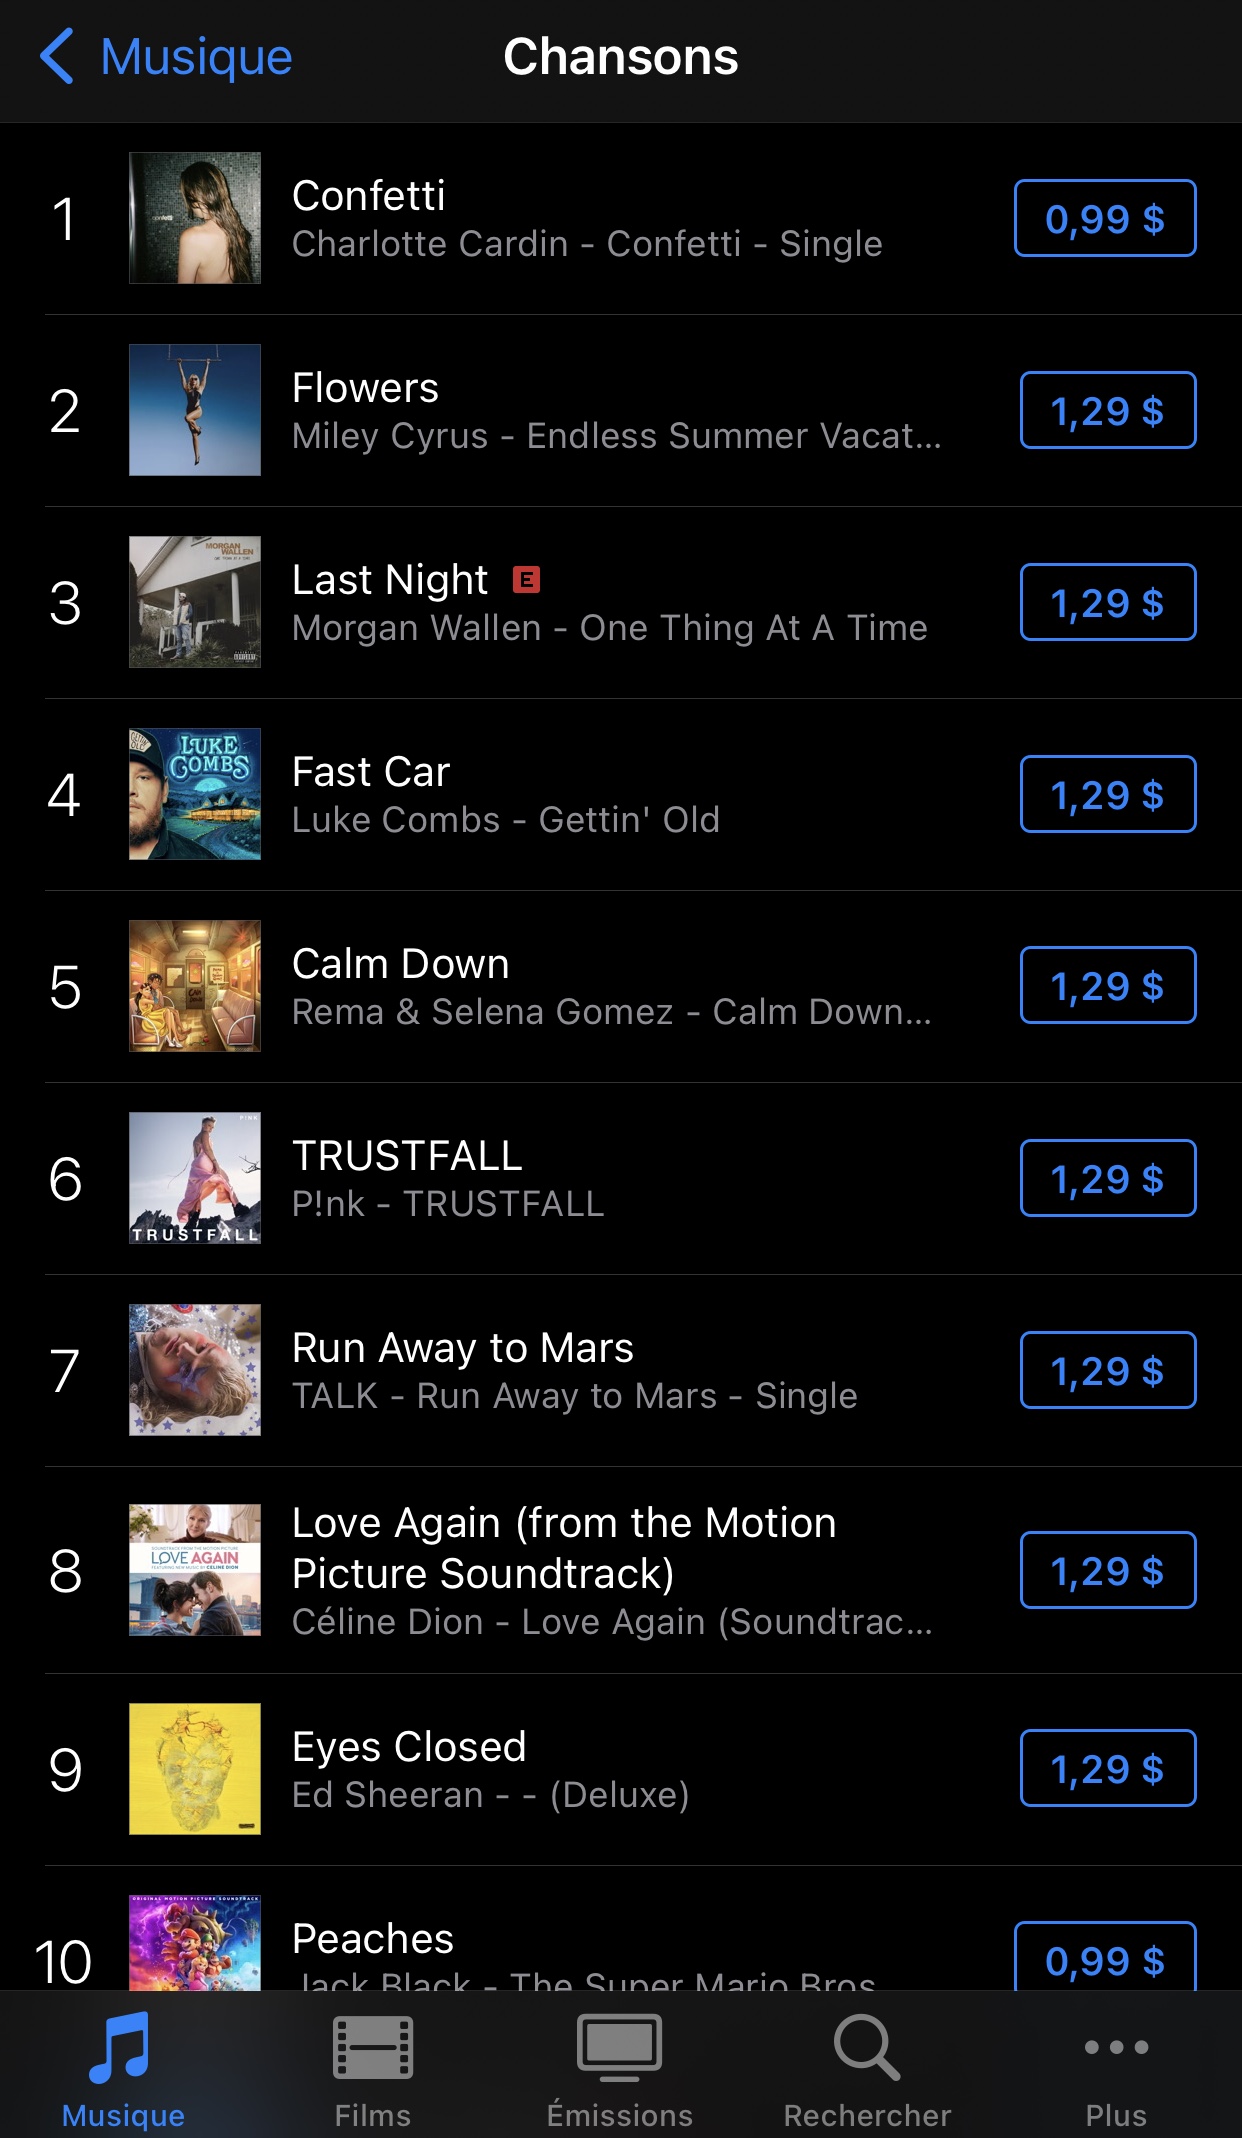Tap the Love Again soundtrack cover
This screenshot has width=1242, height=2138.
[195, 1570]
